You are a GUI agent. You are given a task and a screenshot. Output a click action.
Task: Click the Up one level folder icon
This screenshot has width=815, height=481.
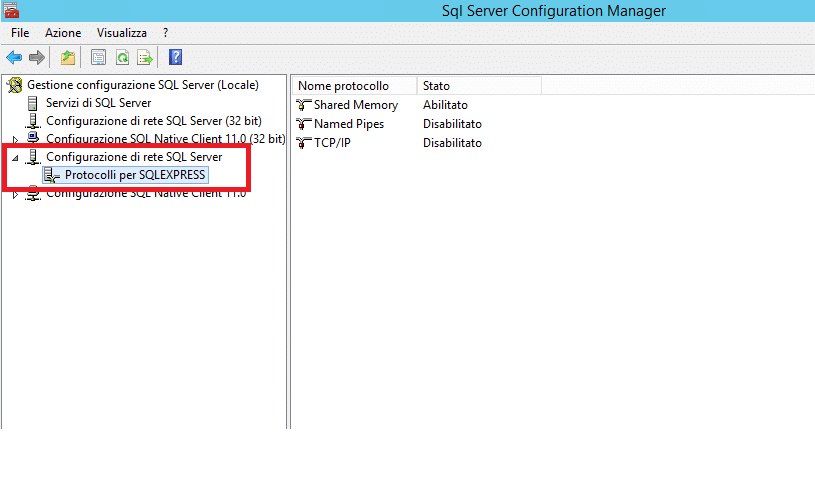click(x=68, y=57)
